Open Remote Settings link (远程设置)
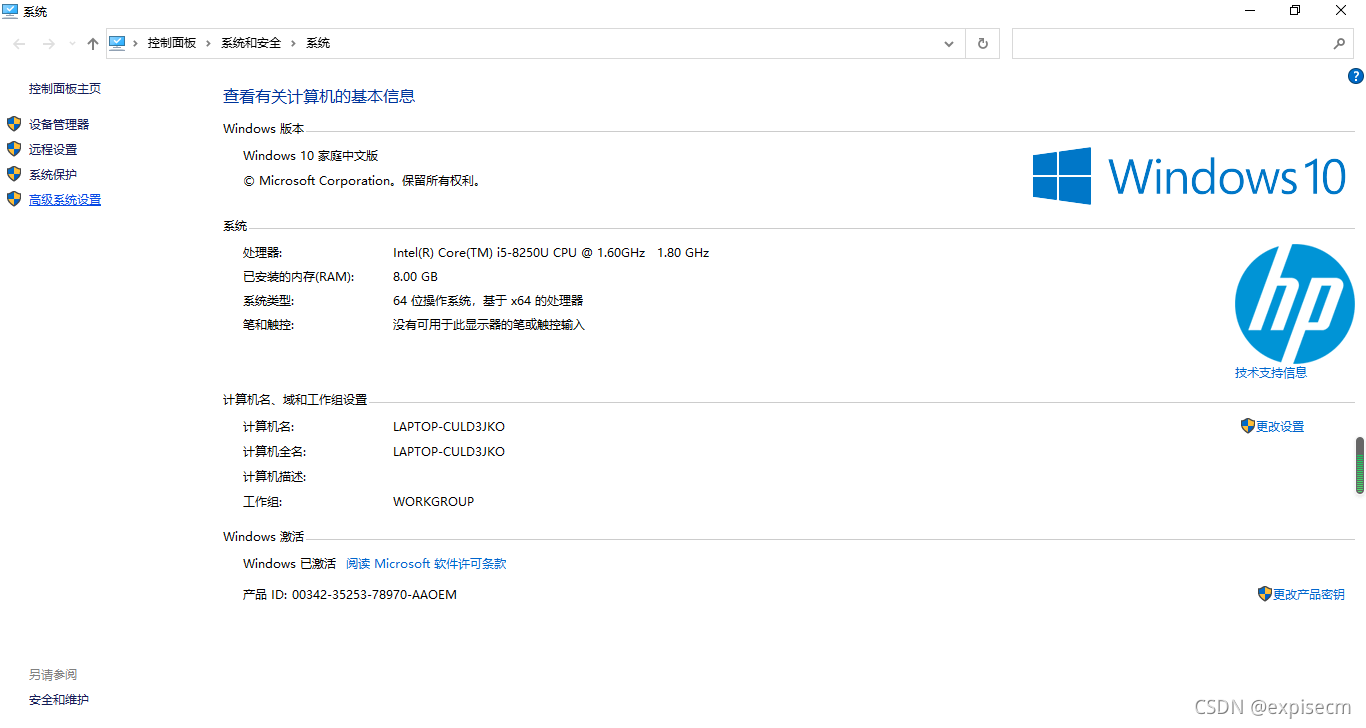 coord(53,149)
